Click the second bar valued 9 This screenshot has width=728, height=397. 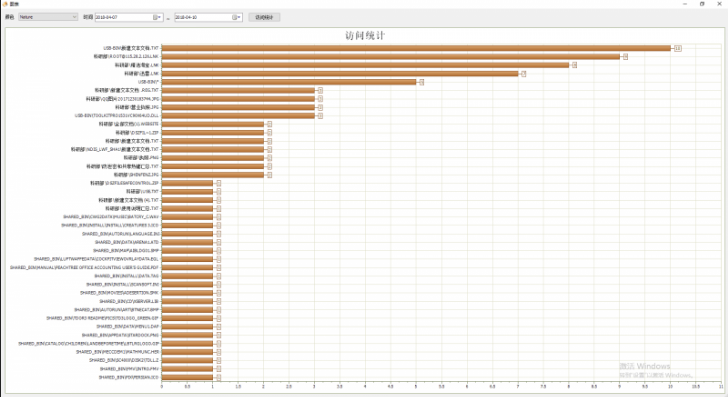pyautogui.click(x=391, y=57)
